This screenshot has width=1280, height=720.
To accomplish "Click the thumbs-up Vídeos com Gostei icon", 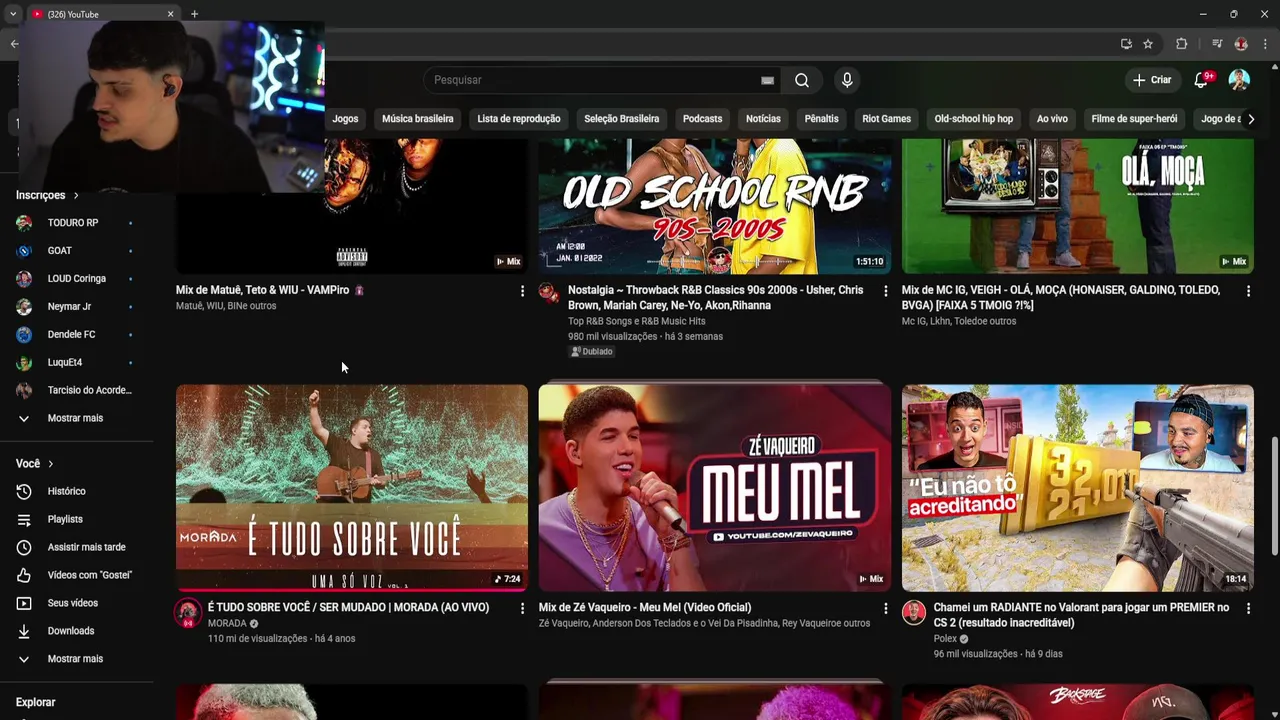I will click(x=24, y=575).
